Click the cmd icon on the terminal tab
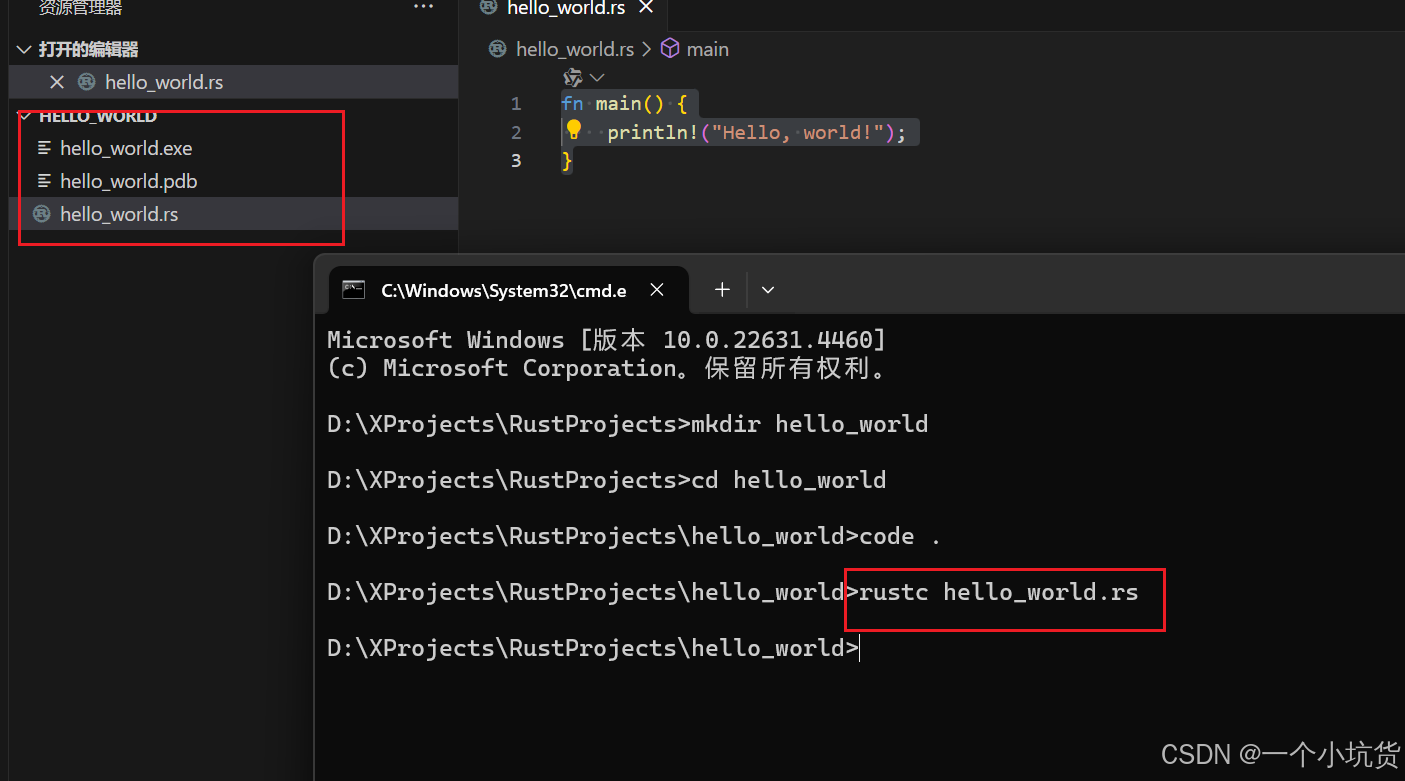The image size is (1405, 781). (354, 290)
